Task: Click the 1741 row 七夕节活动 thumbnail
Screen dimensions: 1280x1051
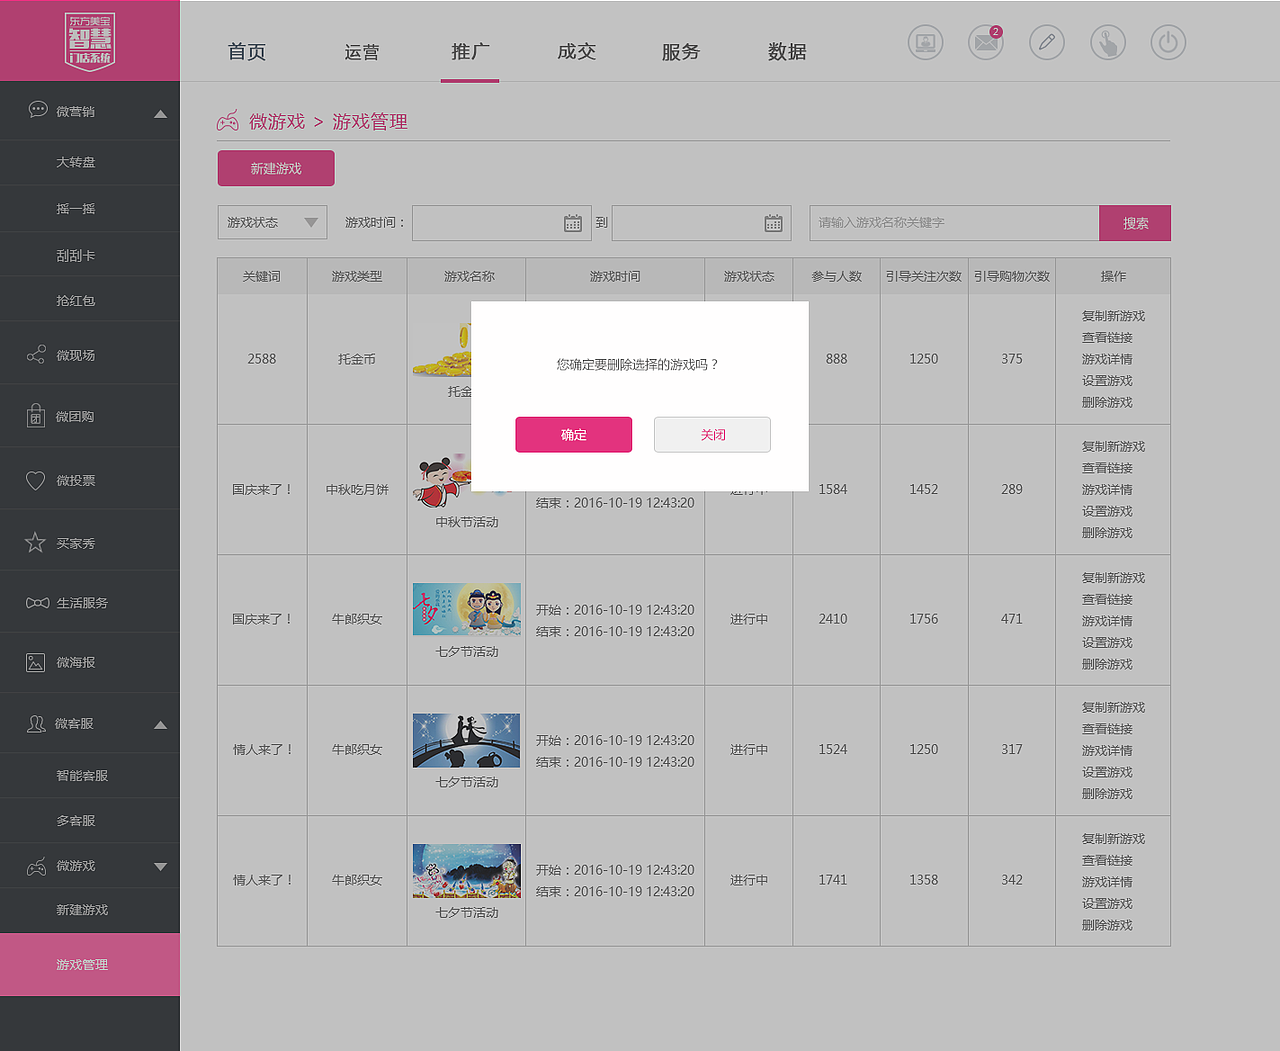Action: (467, 870)
